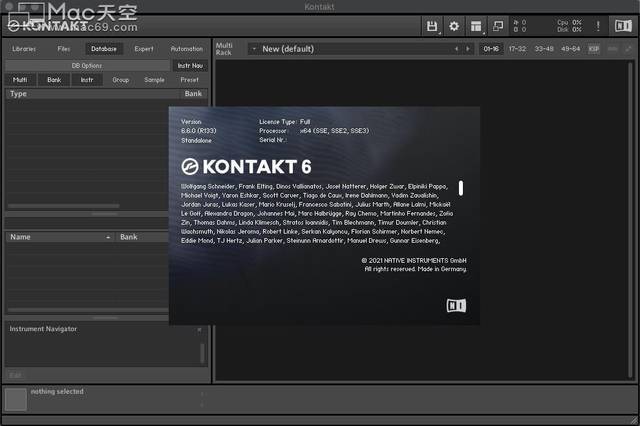Viewport: 640px width, 426px height.
Task: Click the rack vertical scrollbar
Action: (x=631, y=220)
